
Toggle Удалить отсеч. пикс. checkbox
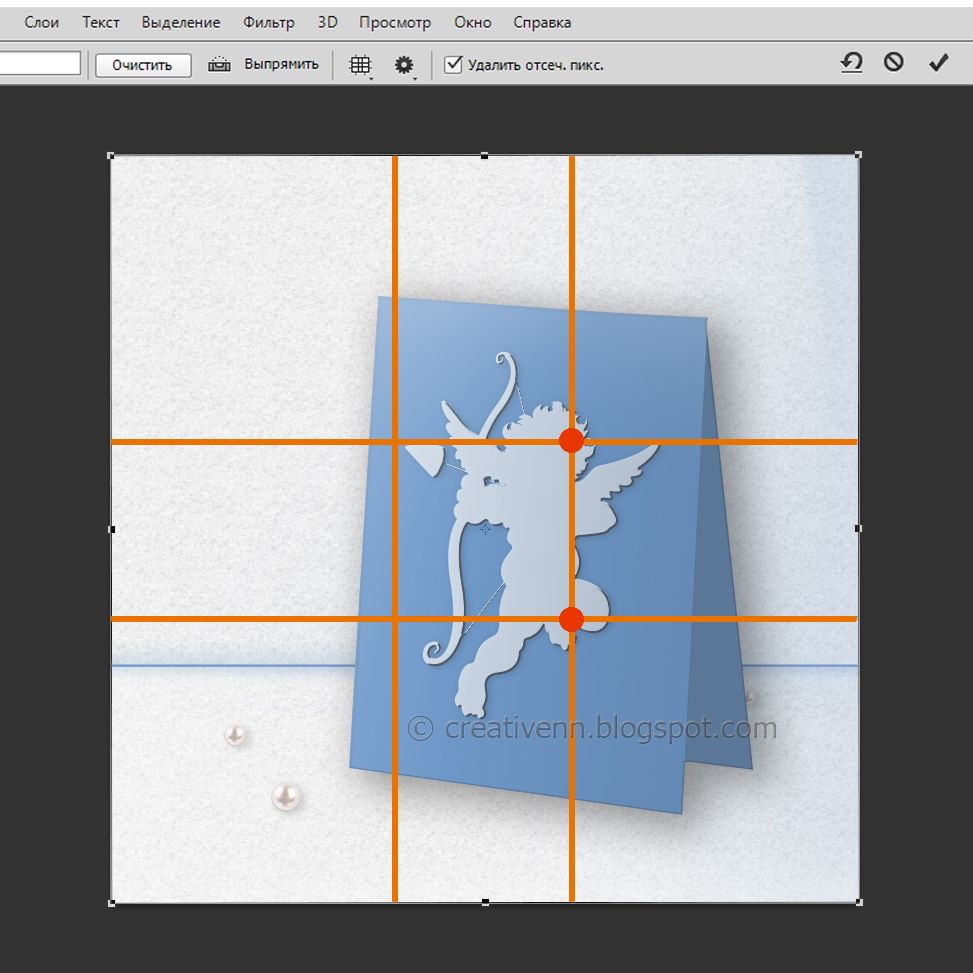tap(453, 65)
